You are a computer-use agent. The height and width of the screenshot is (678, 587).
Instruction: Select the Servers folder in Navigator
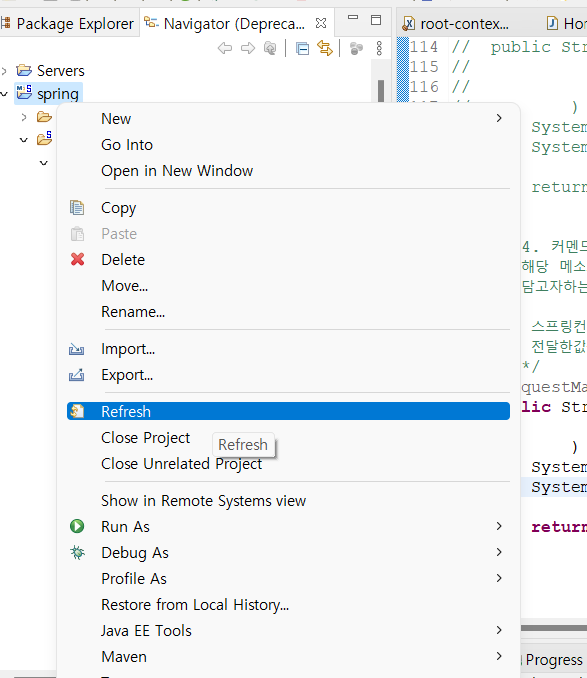click(61, 70)
